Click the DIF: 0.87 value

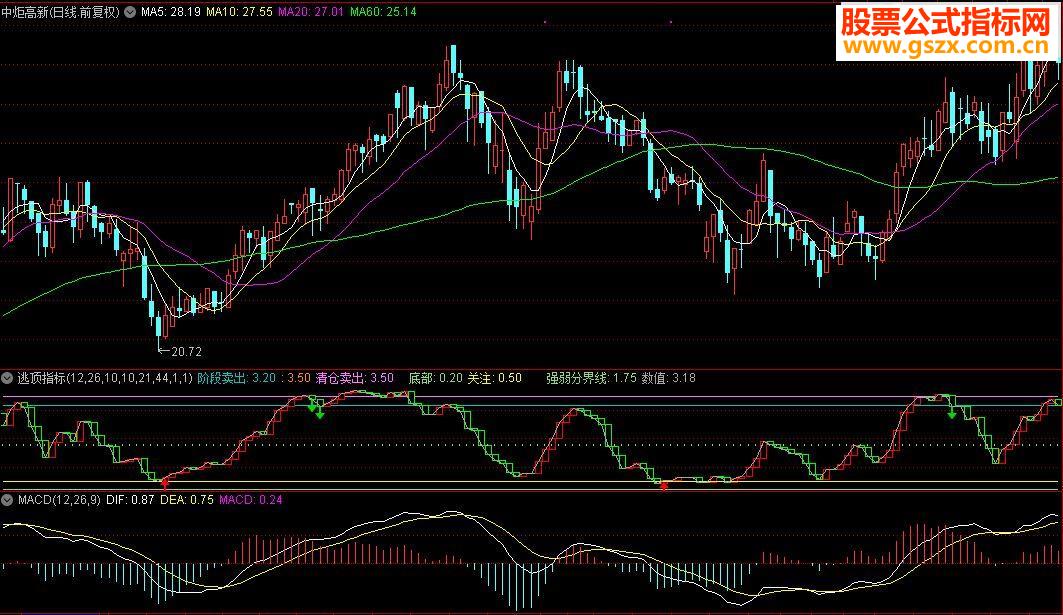point(130,500)
